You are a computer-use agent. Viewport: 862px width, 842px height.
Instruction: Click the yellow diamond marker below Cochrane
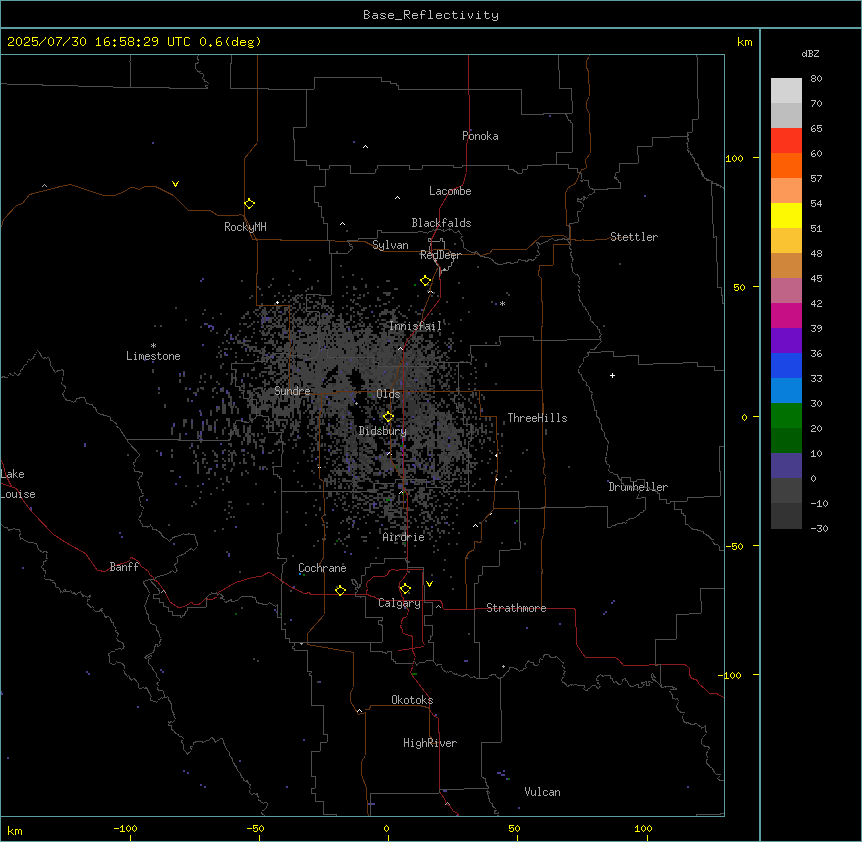(x=340, y=590)
